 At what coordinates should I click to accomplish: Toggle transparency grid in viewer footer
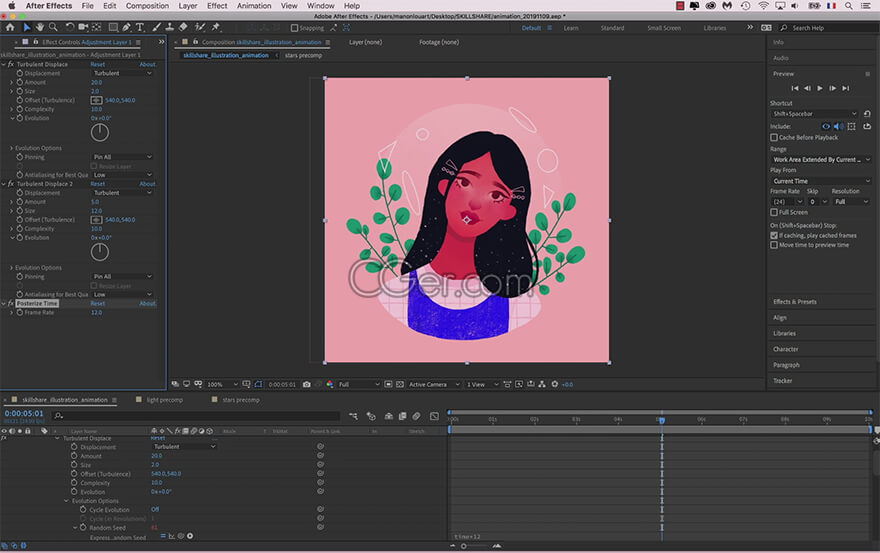[400, 385]
